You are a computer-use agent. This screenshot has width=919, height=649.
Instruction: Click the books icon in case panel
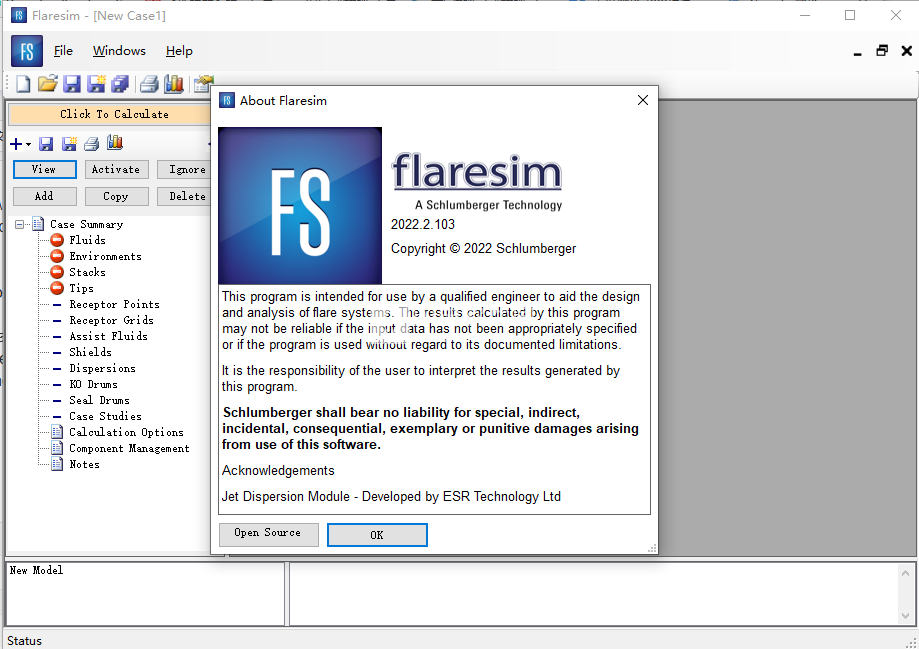pyautogui.click(x=115, y=143)
